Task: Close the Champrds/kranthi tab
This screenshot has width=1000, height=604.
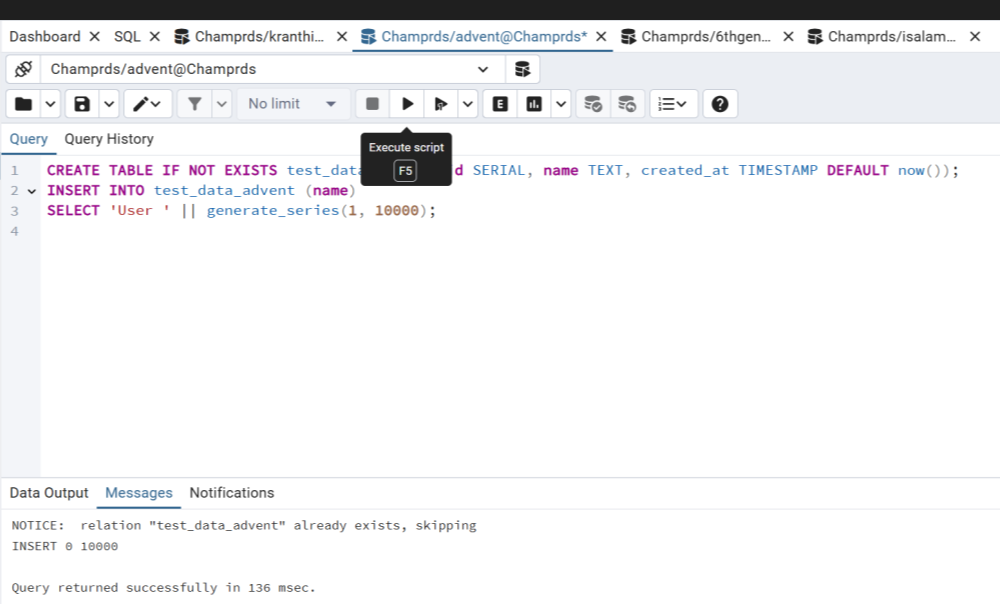Action: point(342,36)
